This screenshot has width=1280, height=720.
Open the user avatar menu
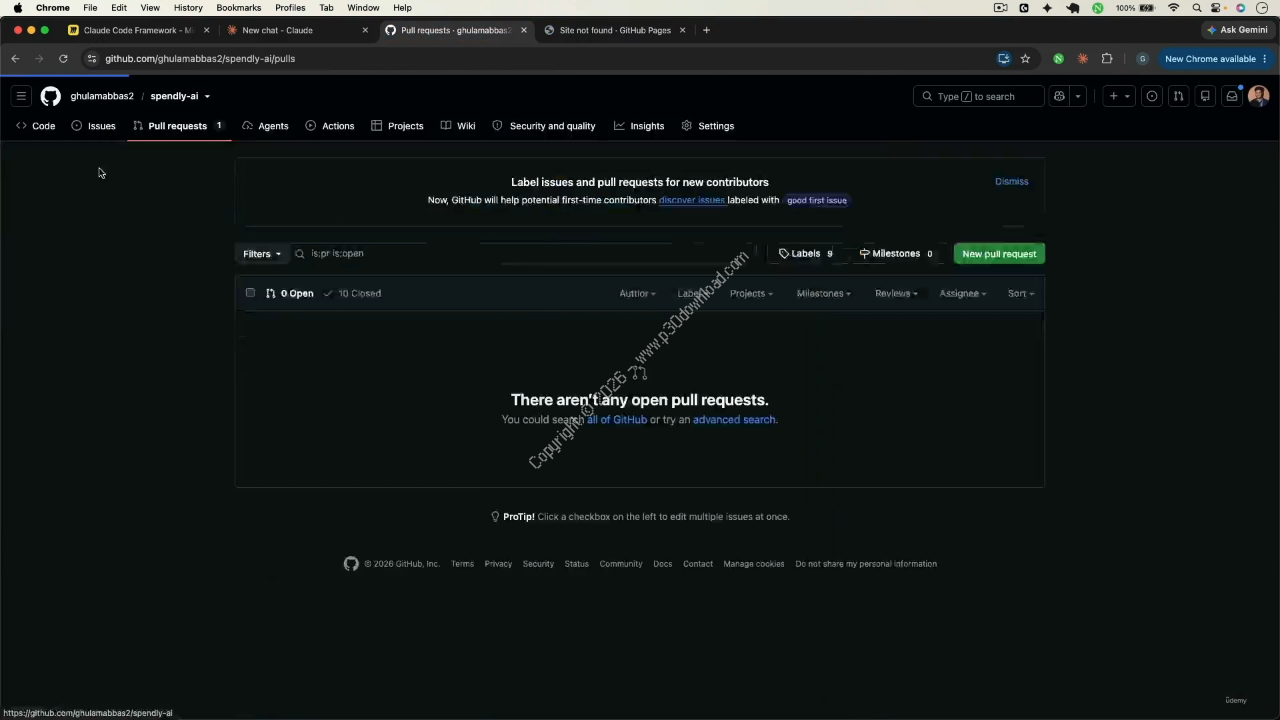point(1258,96)
